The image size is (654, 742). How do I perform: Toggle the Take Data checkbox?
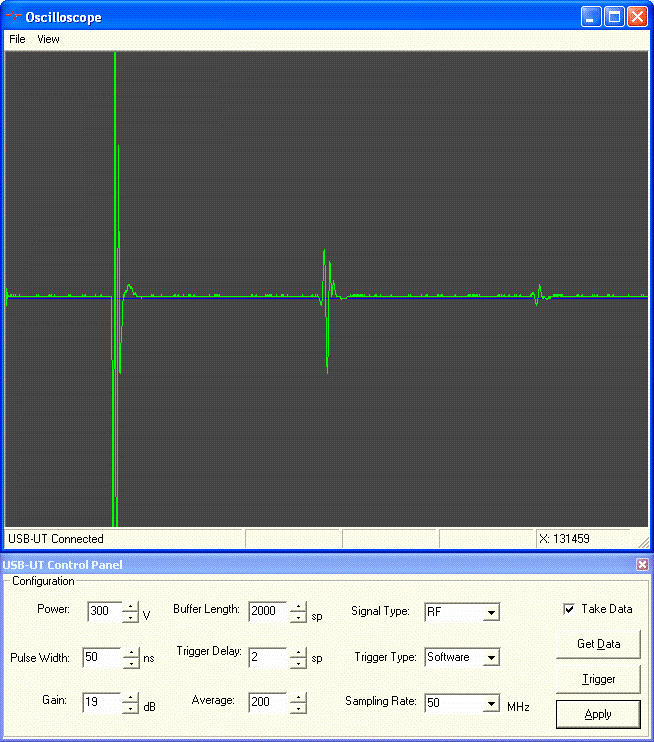(569, 609)
